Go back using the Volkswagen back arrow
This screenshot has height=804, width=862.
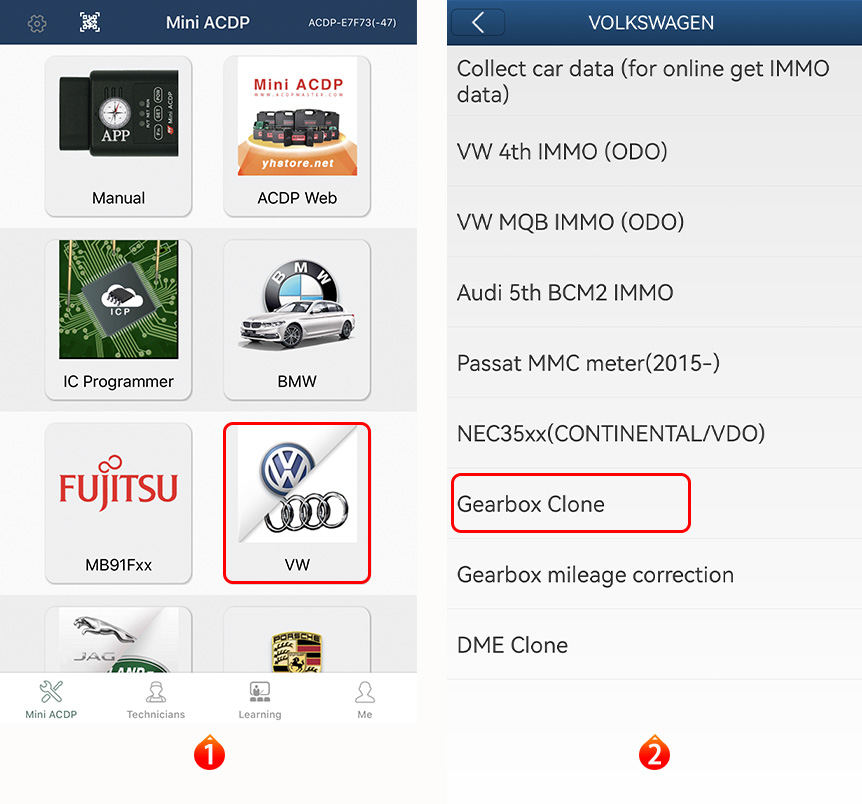point(478,23)
